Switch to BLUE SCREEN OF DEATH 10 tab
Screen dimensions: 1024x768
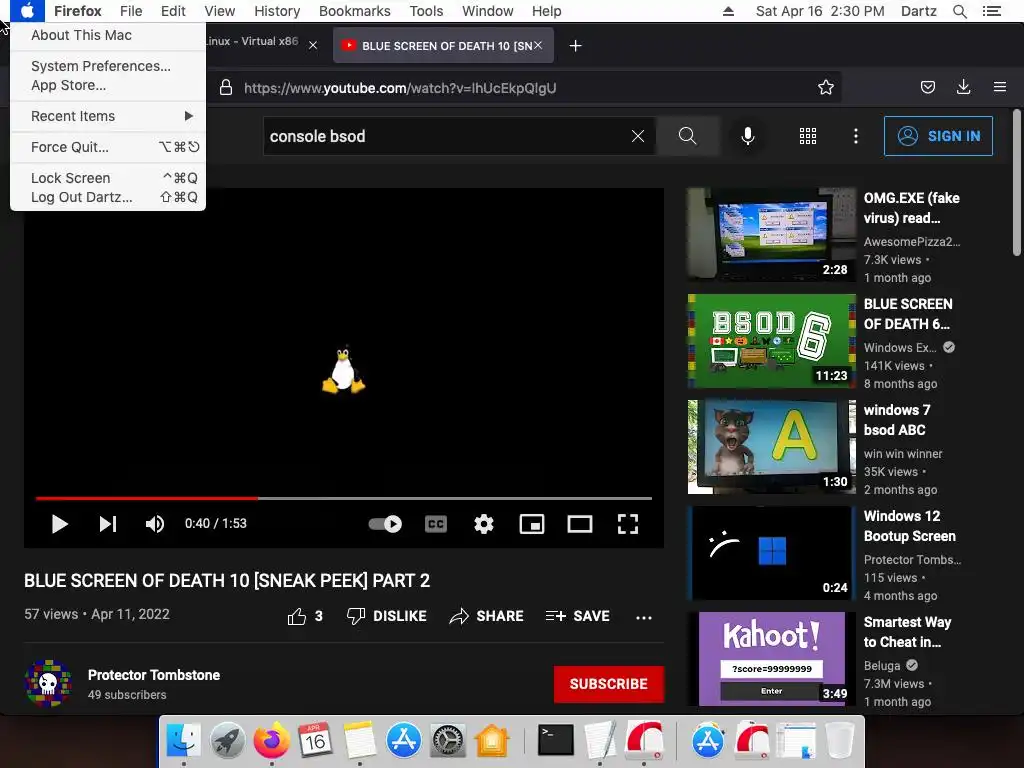tap(443, 46)
